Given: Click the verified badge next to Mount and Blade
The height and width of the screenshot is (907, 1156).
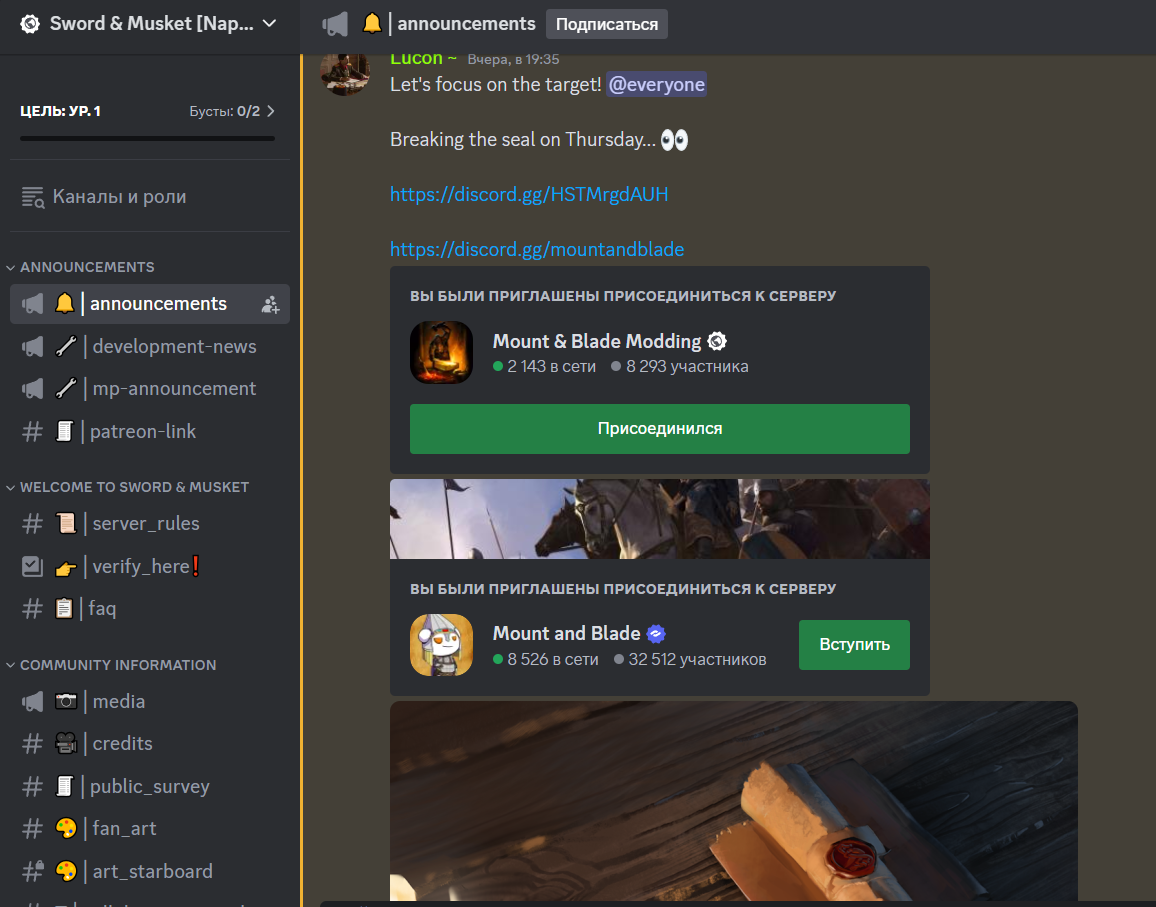Looking at the screenshot, I should tap(656, 633).
